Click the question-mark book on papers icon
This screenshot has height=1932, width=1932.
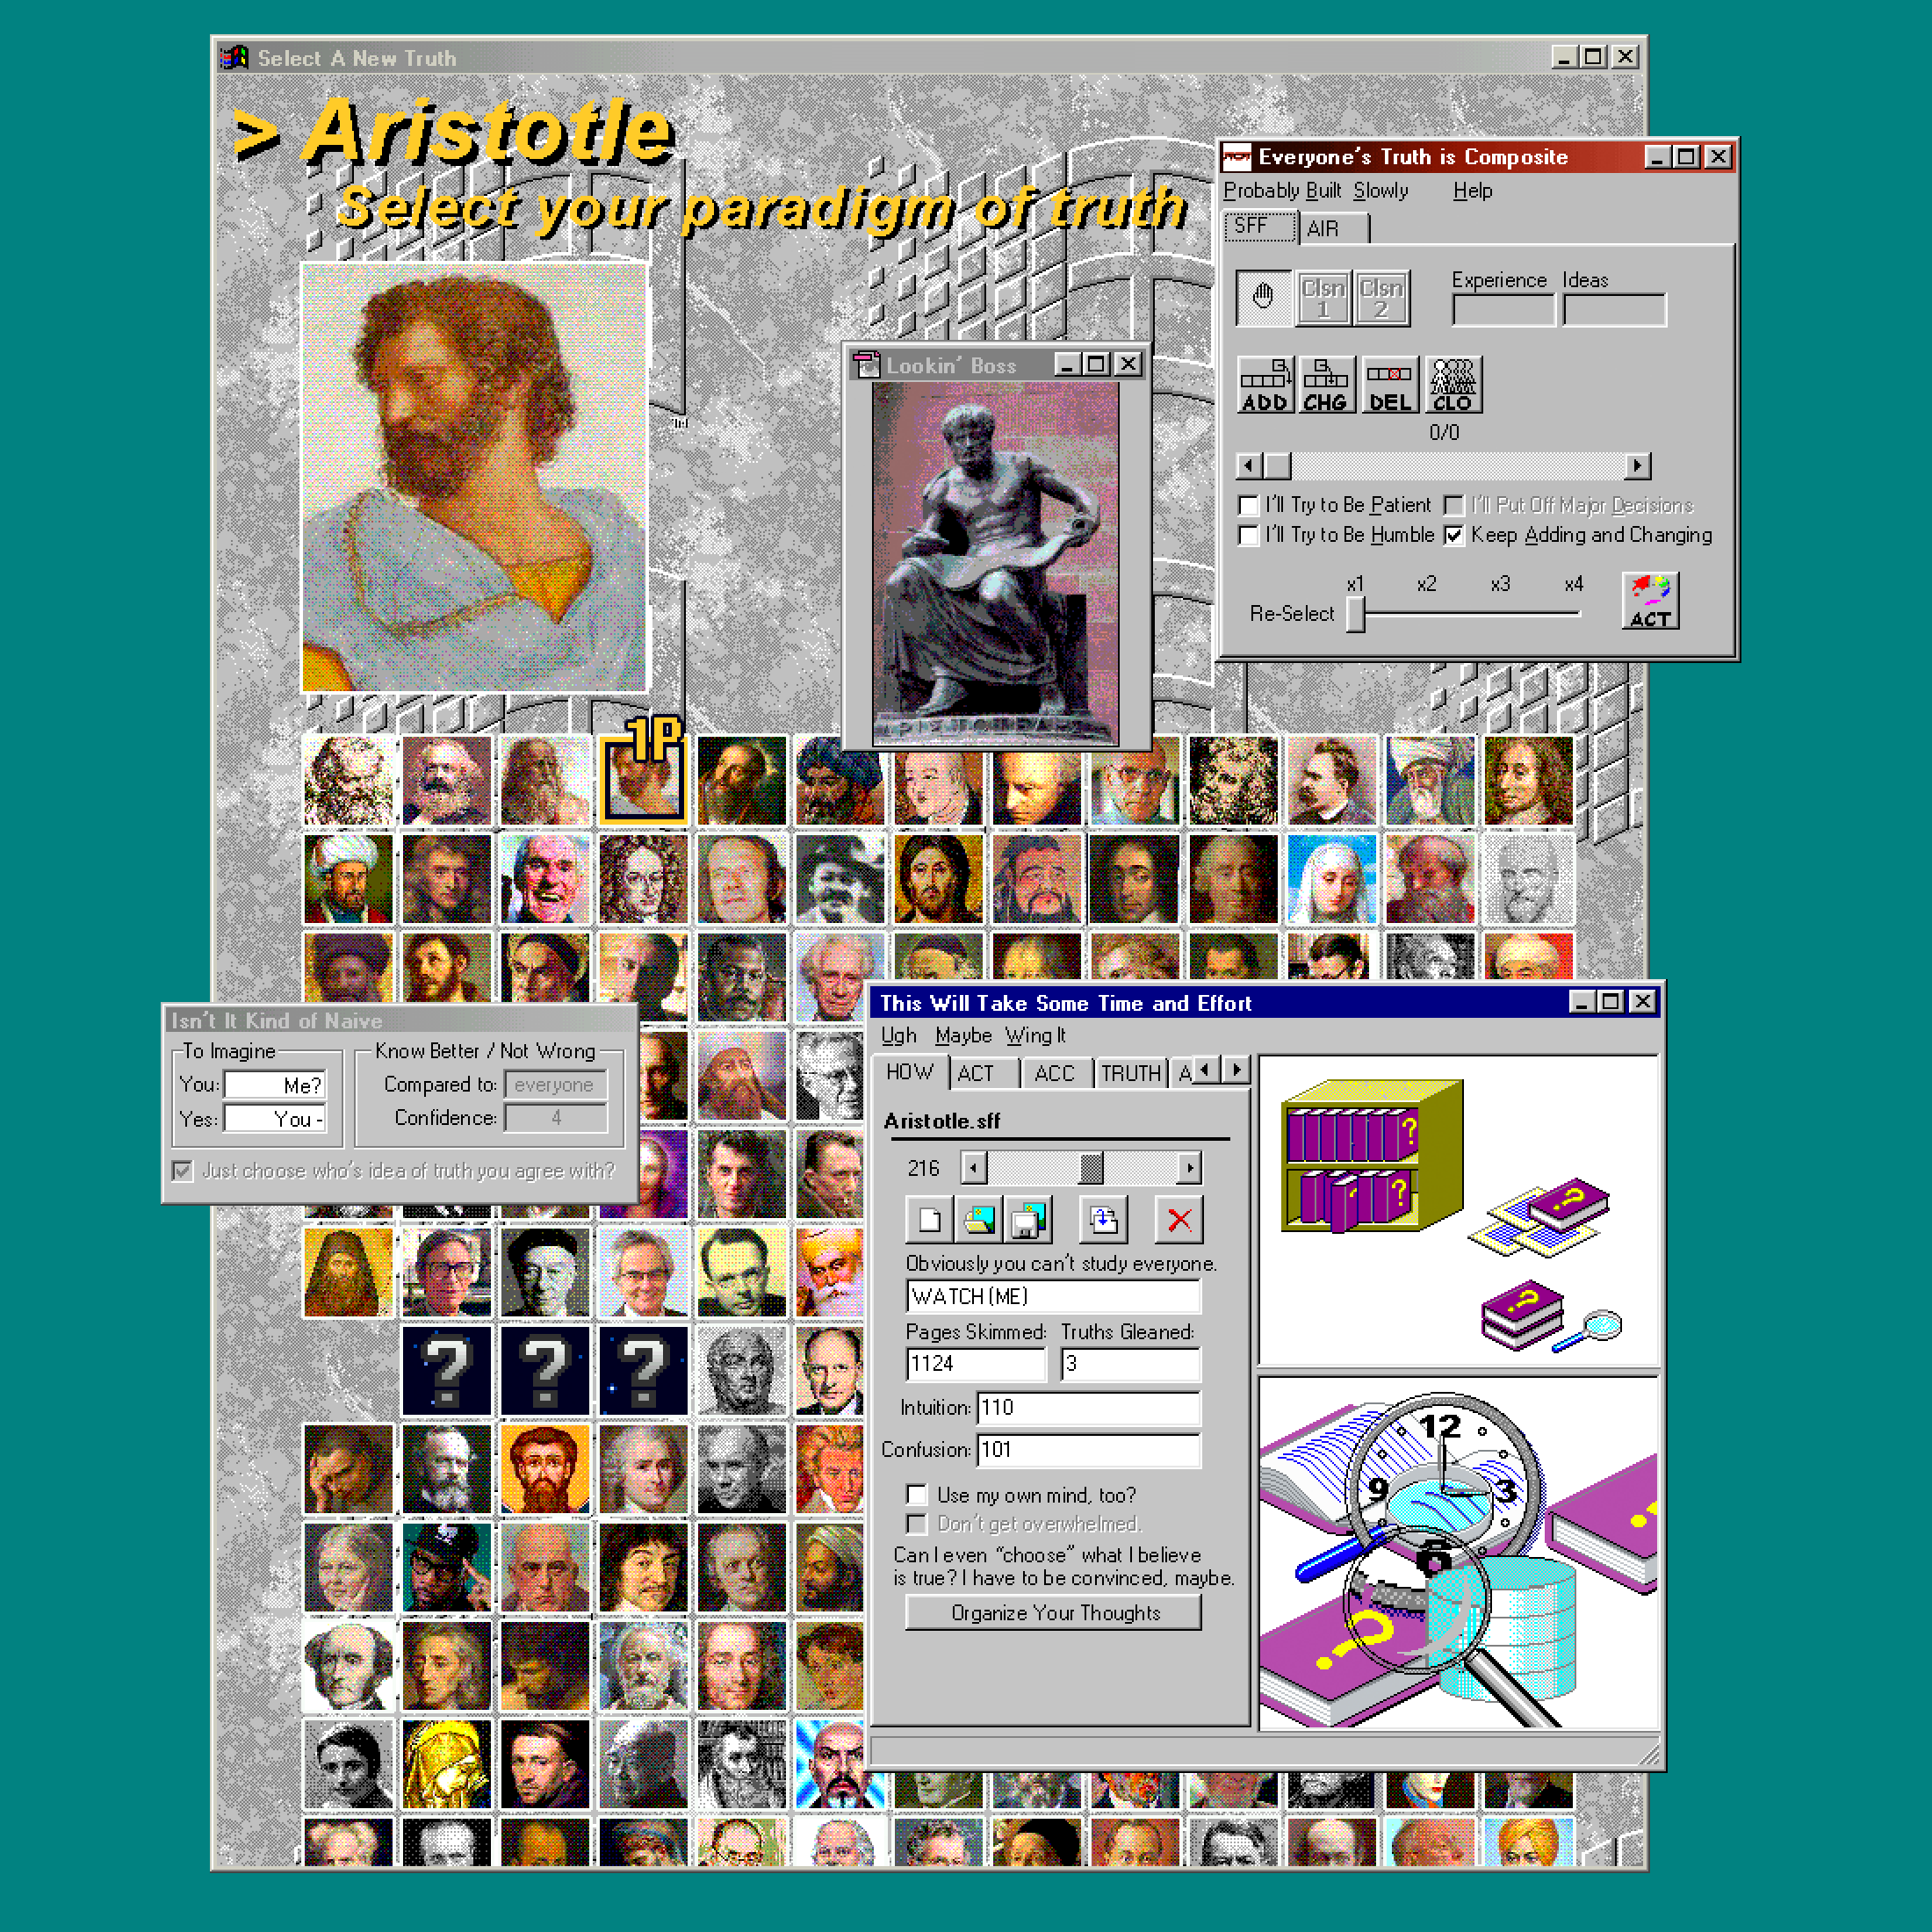(1541, 1217)
